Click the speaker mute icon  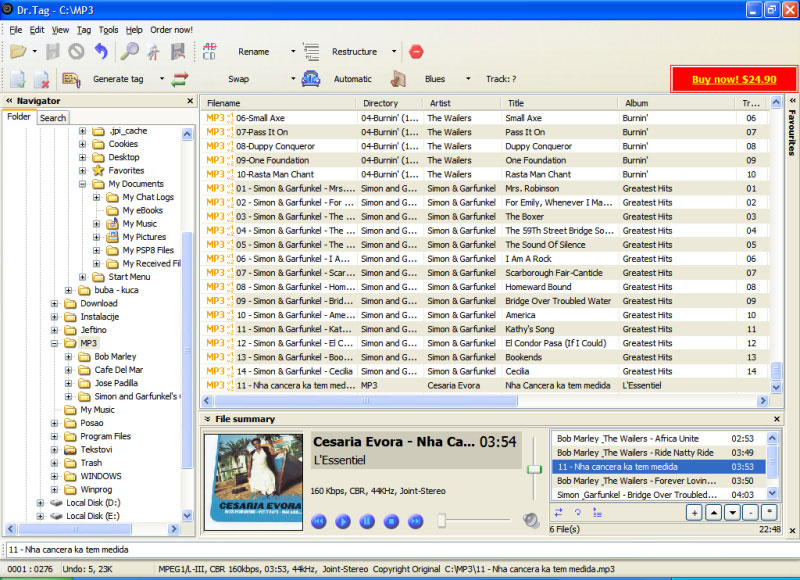531,520
